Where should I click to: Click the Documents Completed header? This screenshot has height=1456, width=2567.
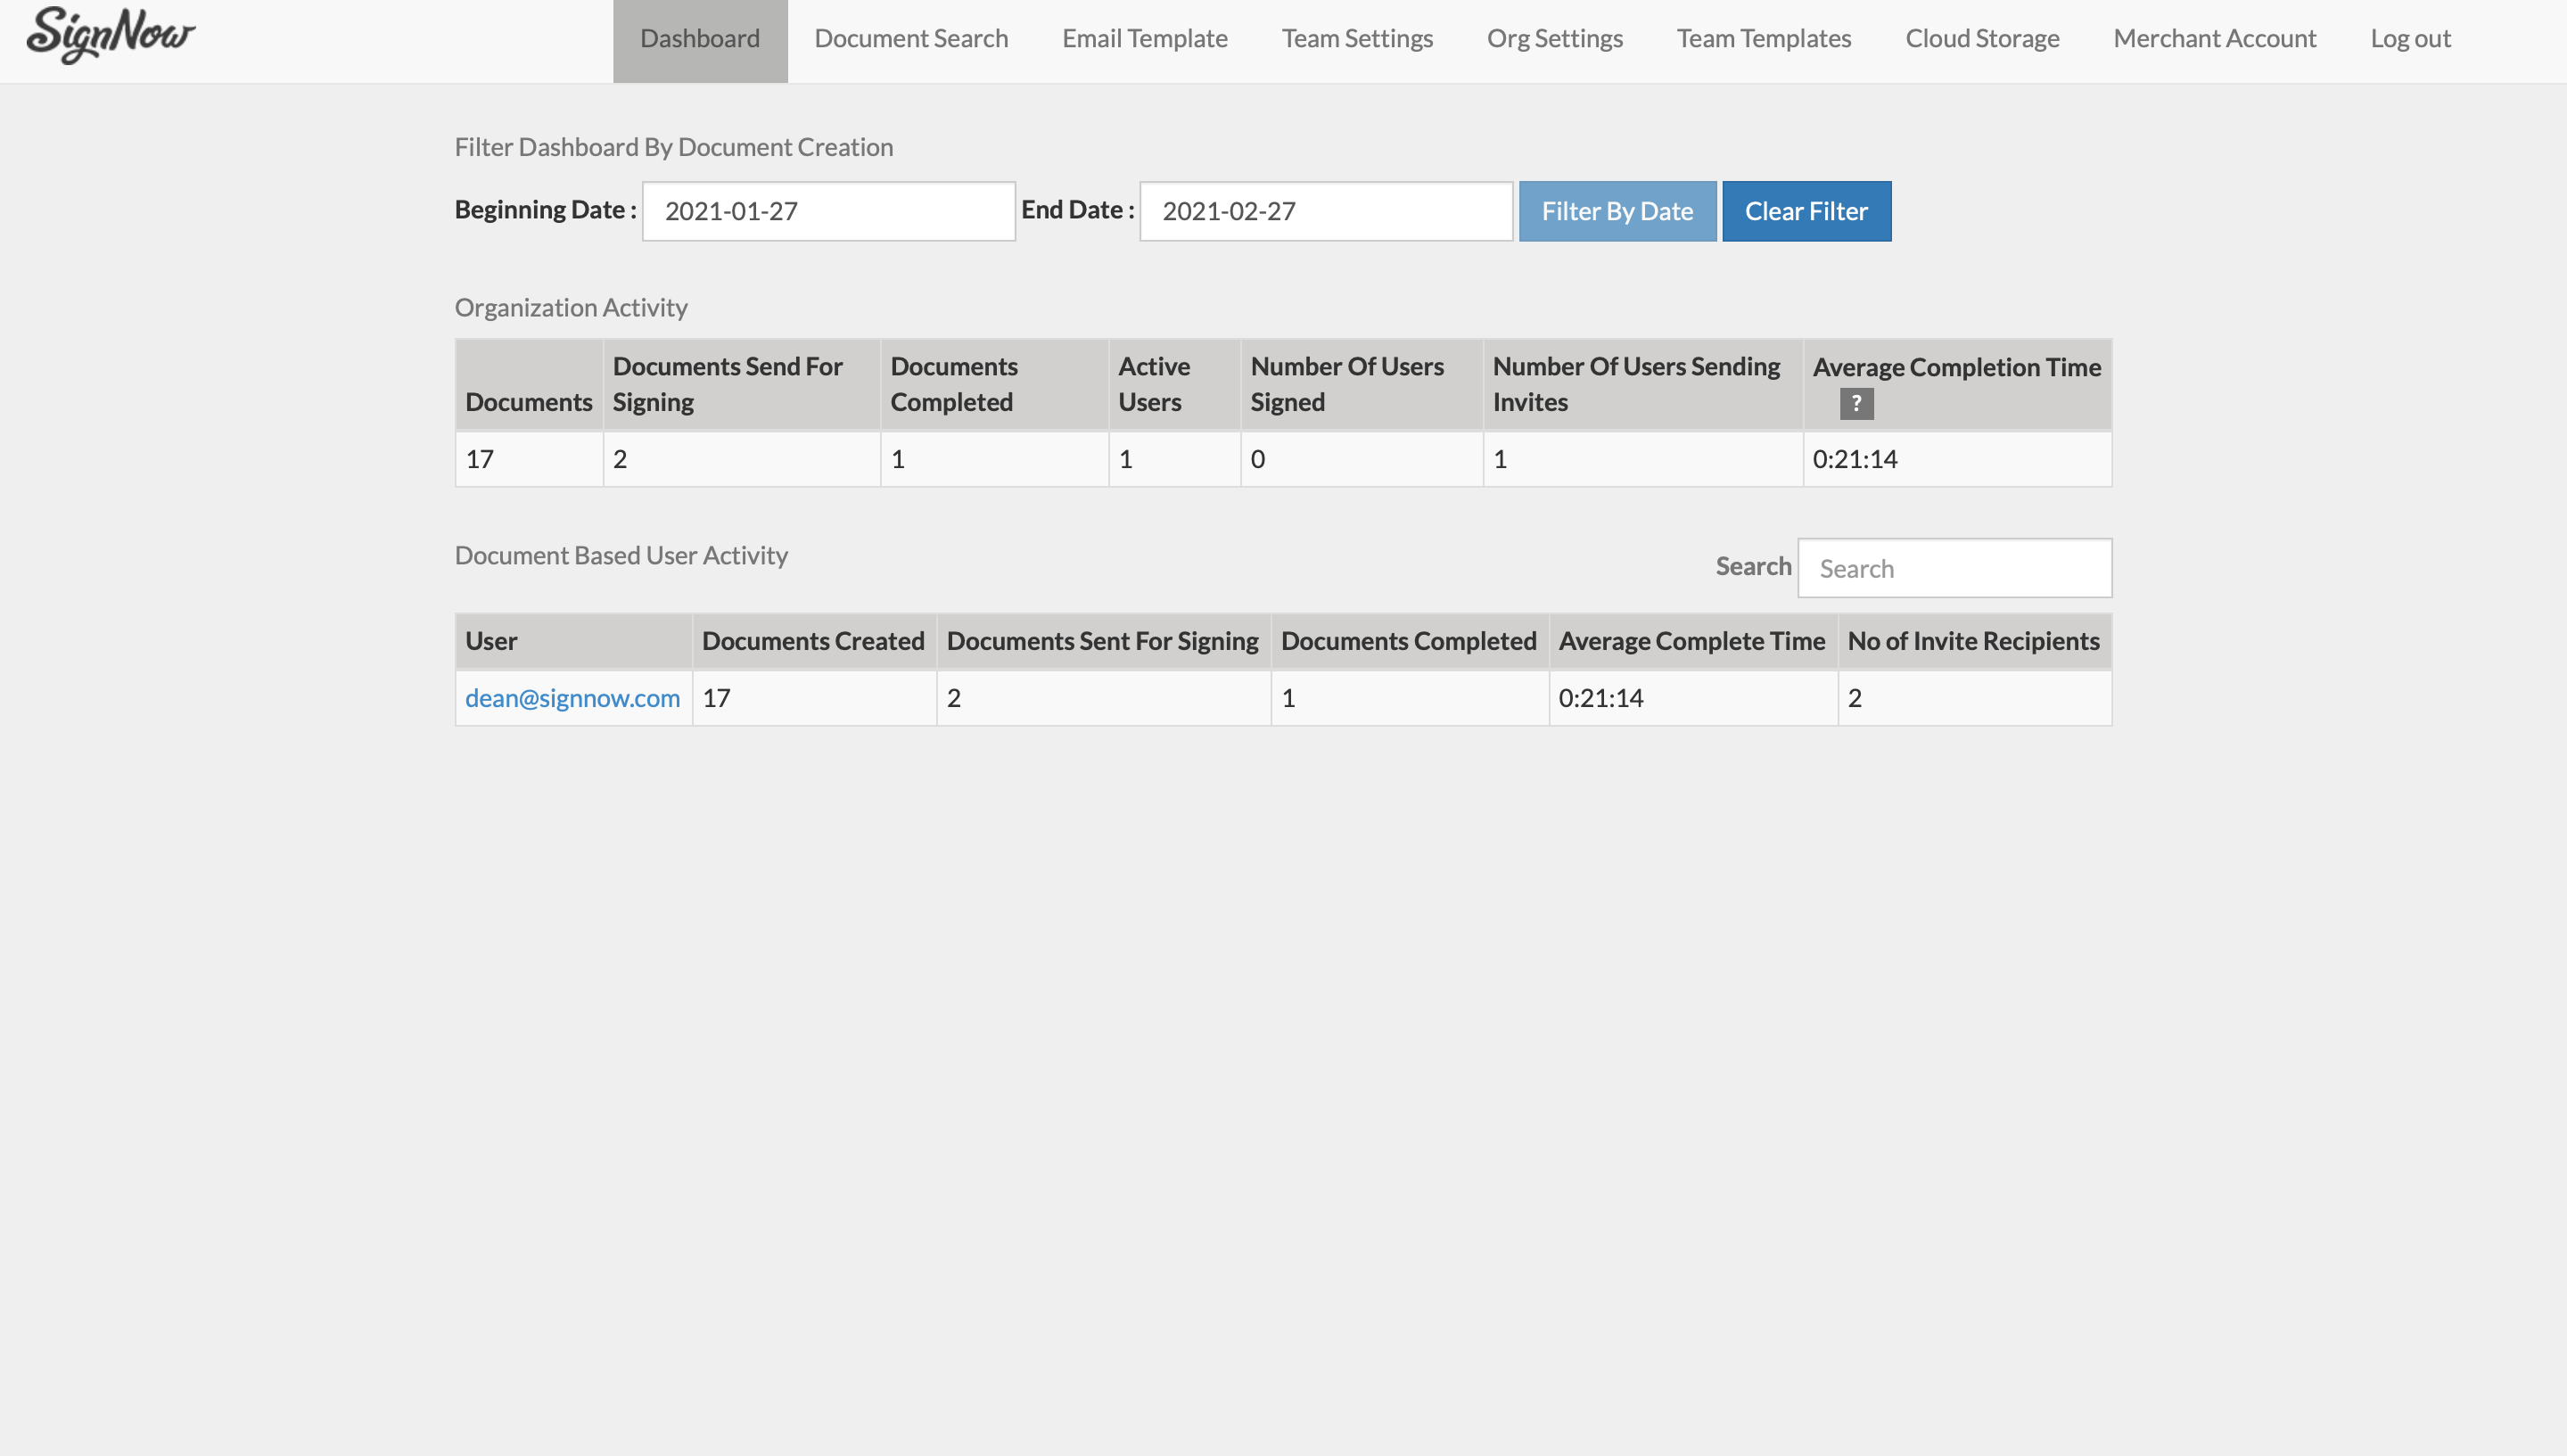[952, 383]
